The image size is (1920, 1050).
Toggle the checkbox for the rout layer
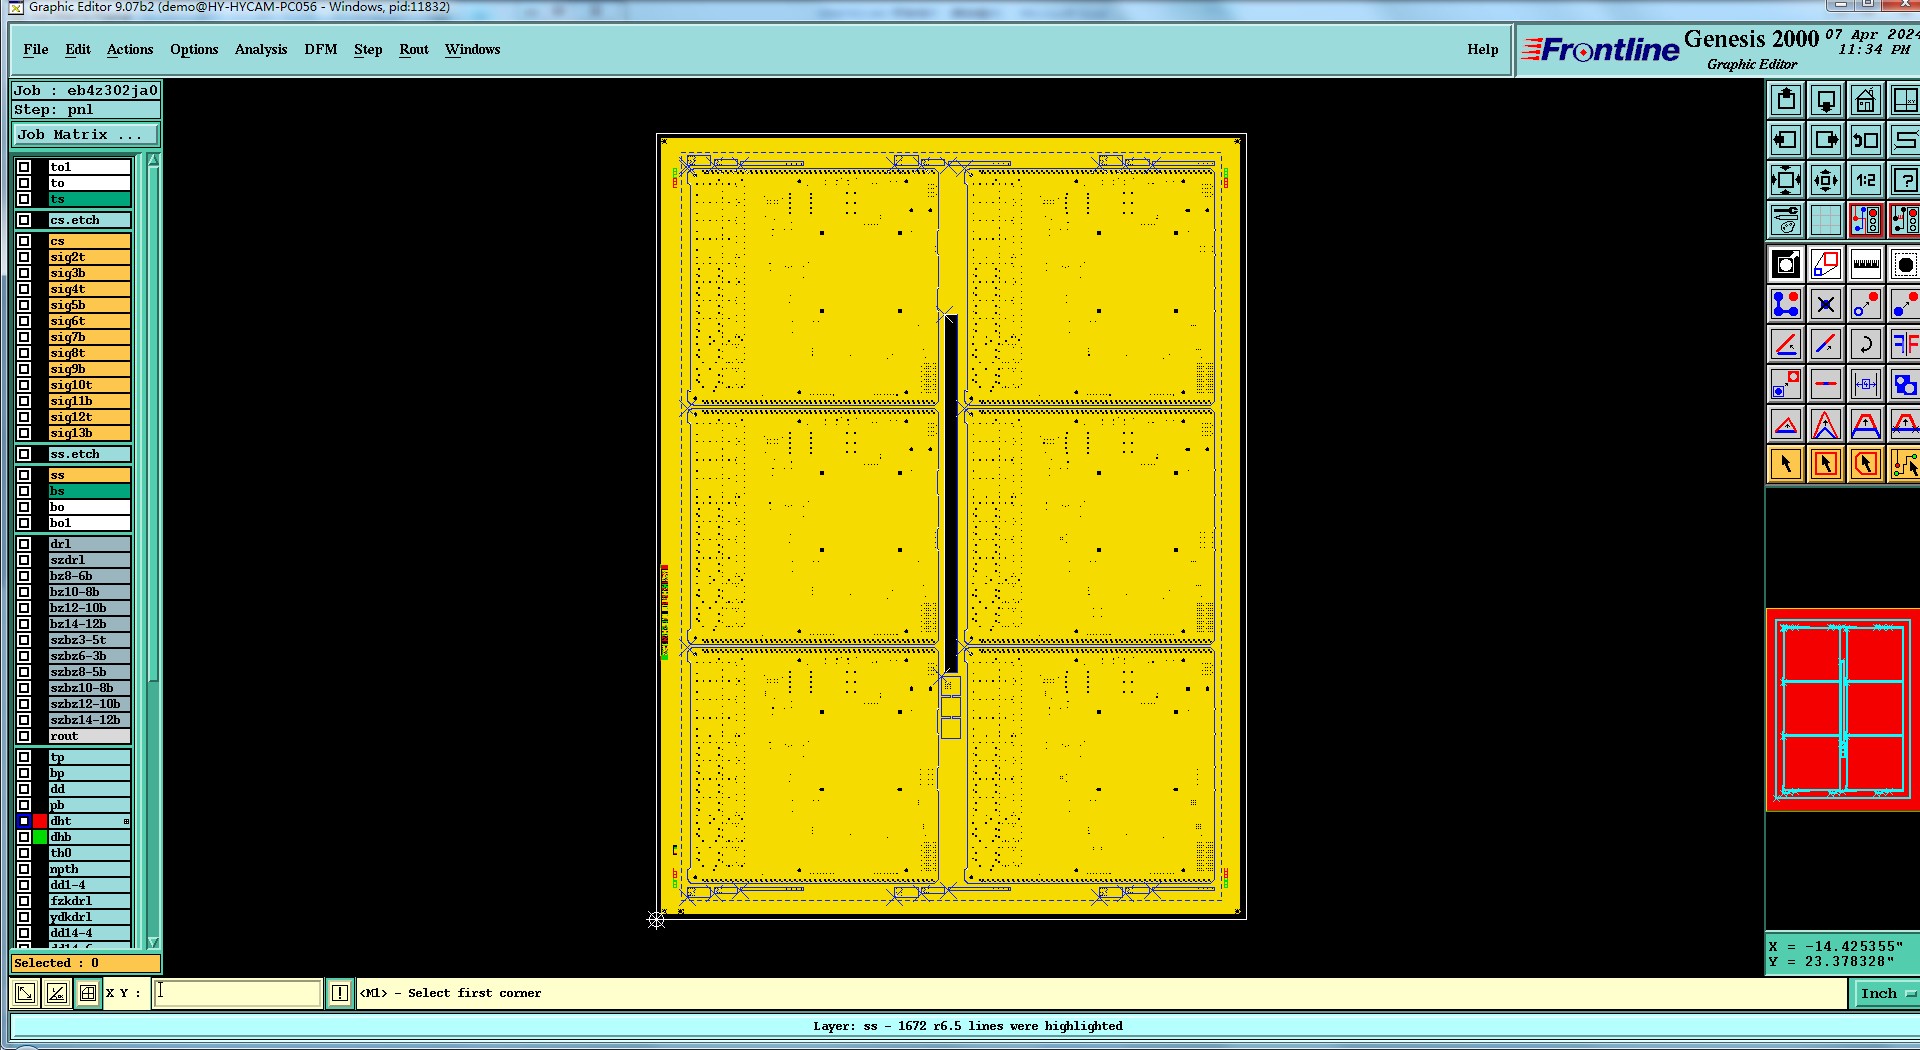[24, 736]
